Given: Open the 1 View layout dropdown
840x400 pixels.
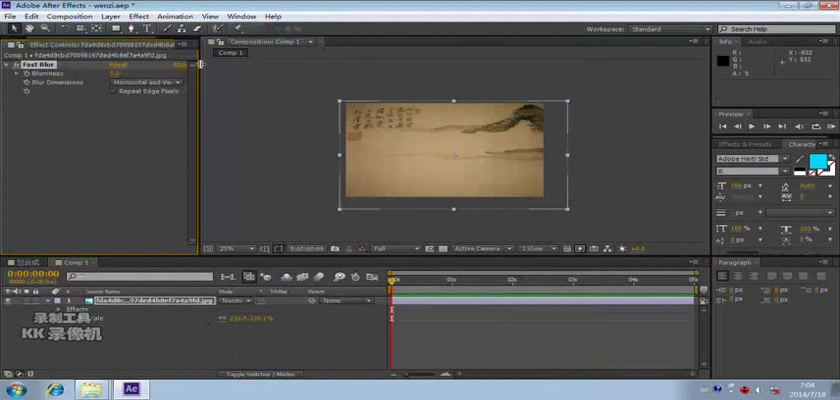Looking at the screenshot, I should [x=538, y=249].
